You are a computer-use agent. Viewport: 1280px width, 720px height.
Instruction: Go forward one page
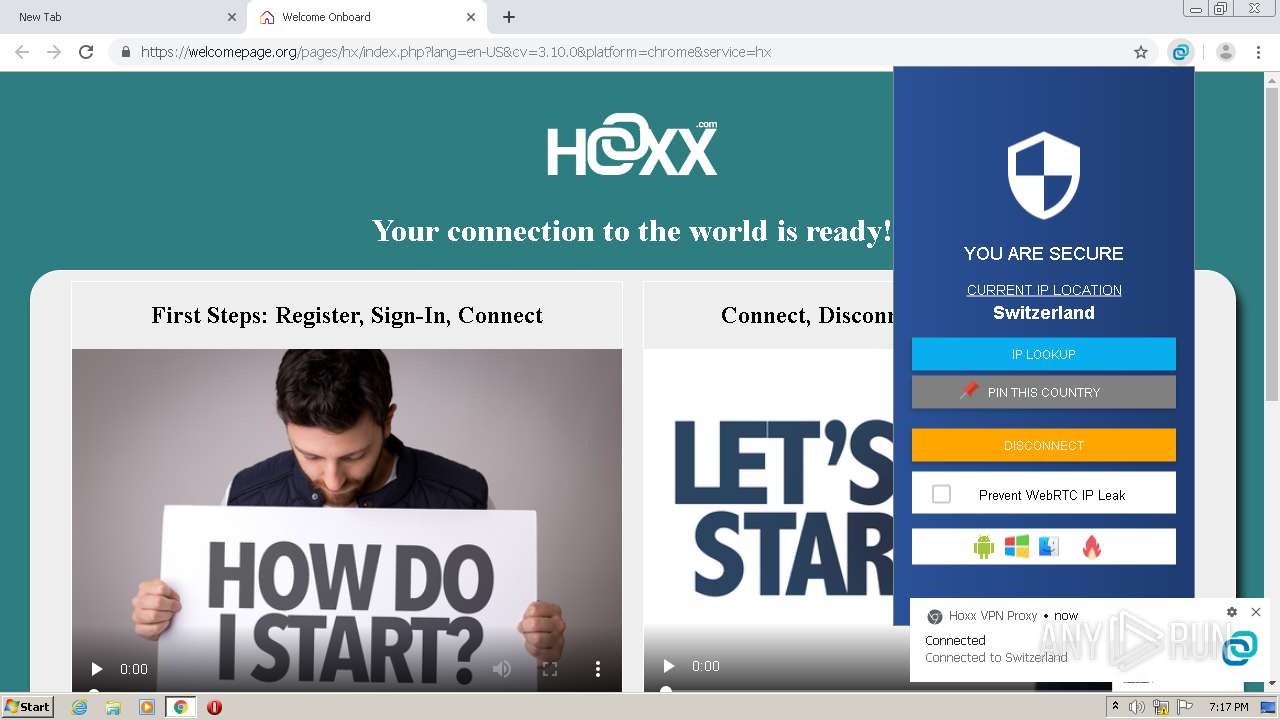coord(54,52)
